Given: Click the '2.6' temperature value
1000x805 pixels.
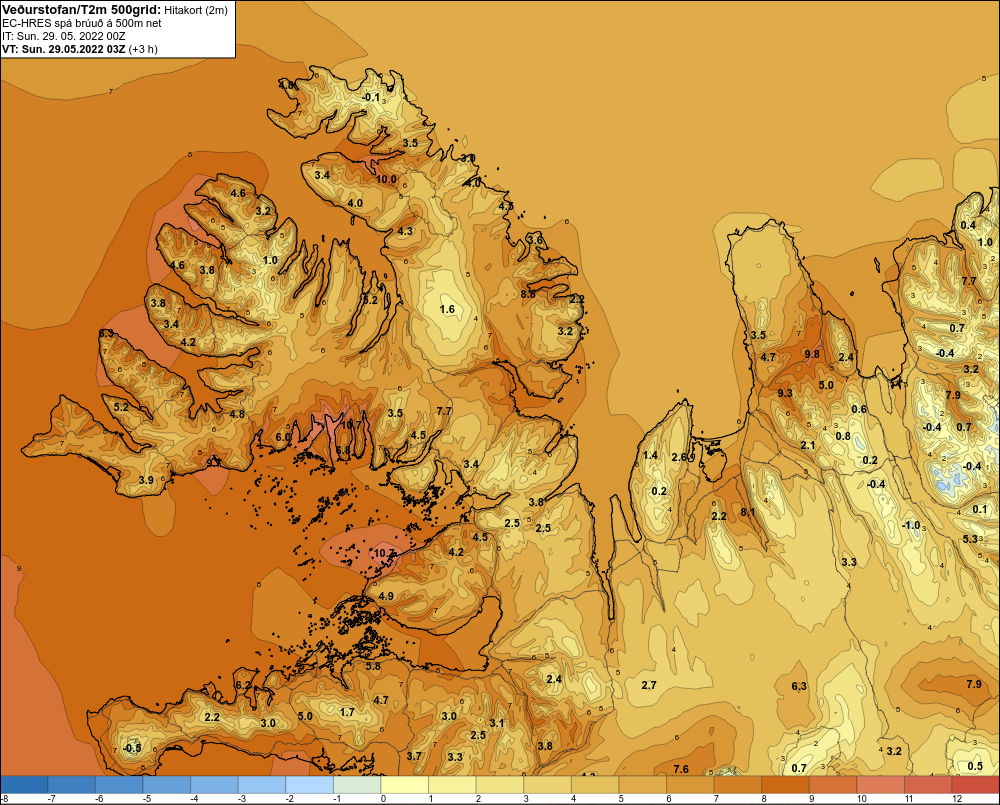Looking at the screenshot, I should pos(679,457).
